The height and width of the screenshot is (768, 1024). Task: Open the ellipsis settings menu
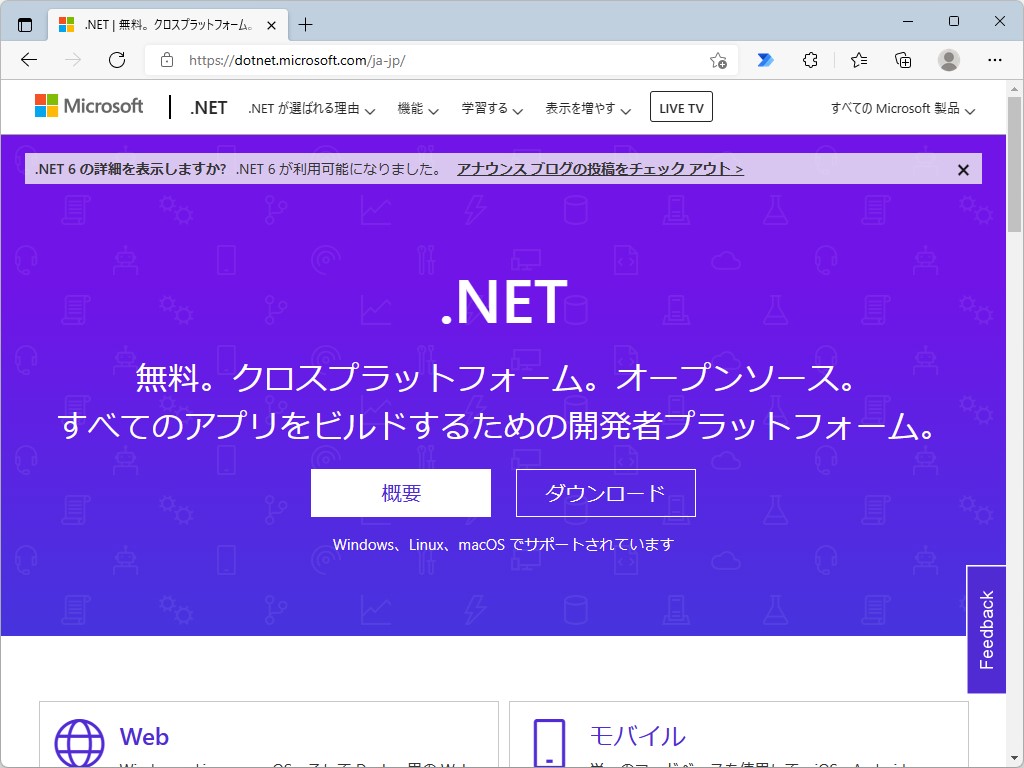click(996, 60)
